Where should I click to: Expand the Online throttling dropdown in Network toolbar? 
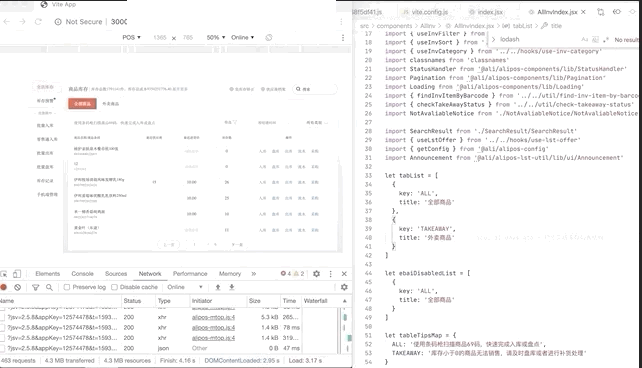coord(185,287)
